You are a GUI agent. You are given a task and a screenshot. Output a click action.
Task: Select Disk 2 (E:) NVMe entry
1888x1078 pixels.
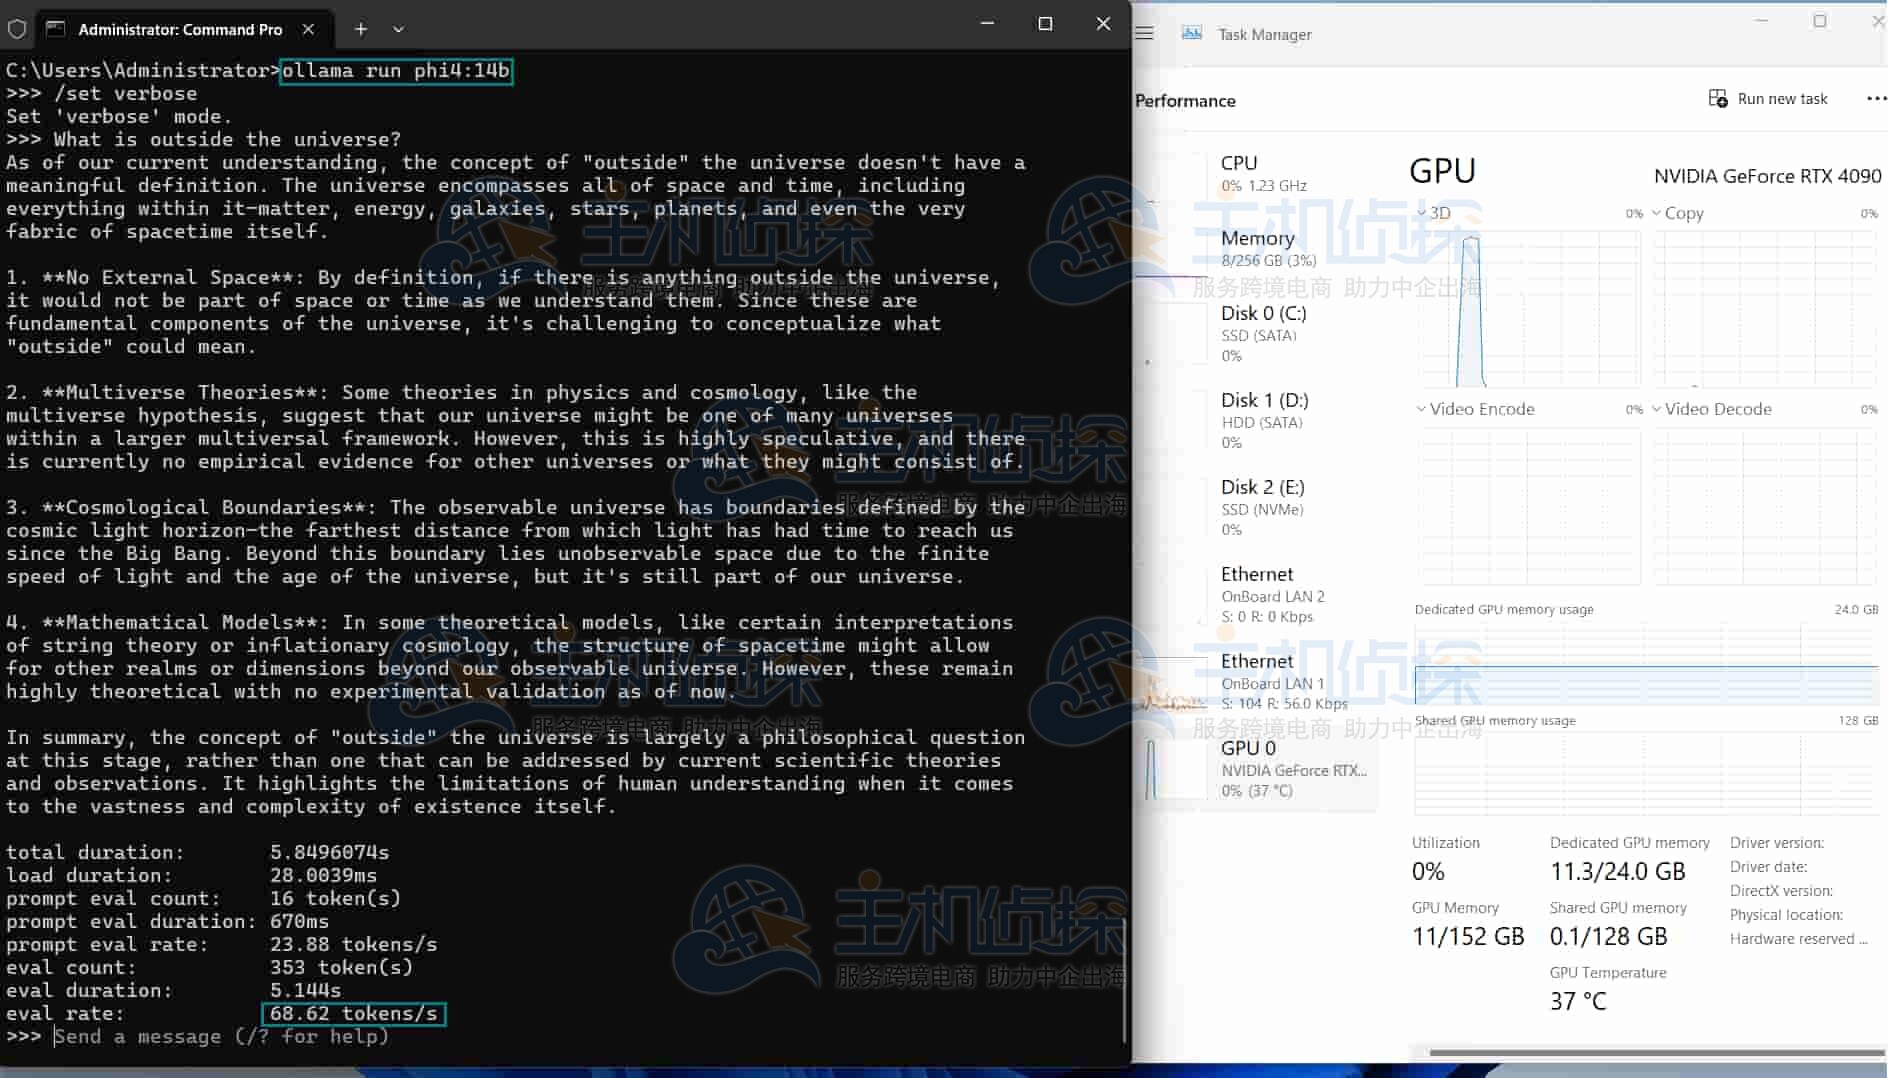click(x=1262, y=507)
